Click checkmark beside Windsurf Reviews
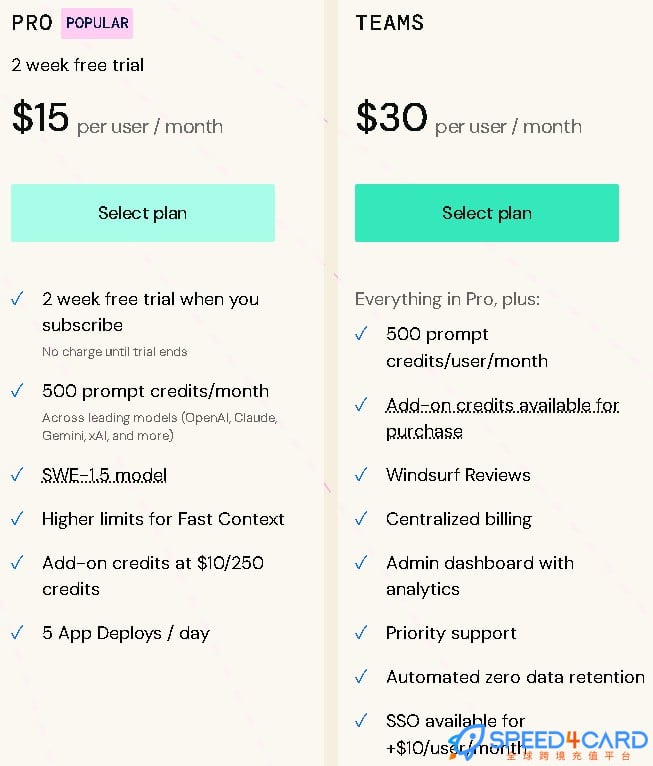653x766 pixels. click(361, 475)
